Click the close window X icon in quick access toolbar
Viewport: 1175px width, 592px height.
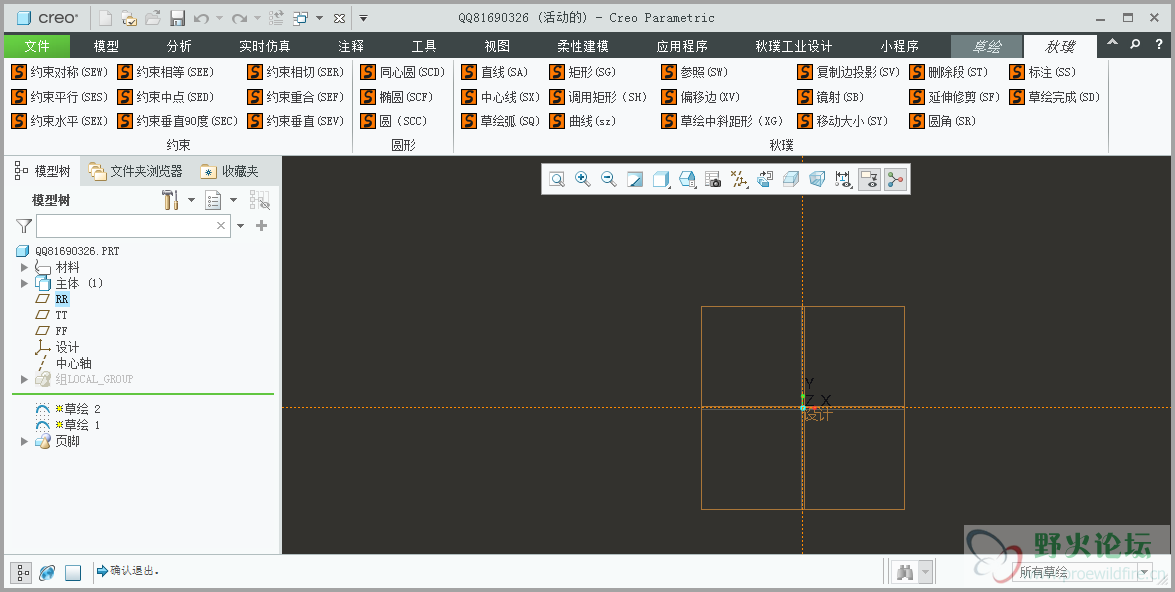[339, 18]
